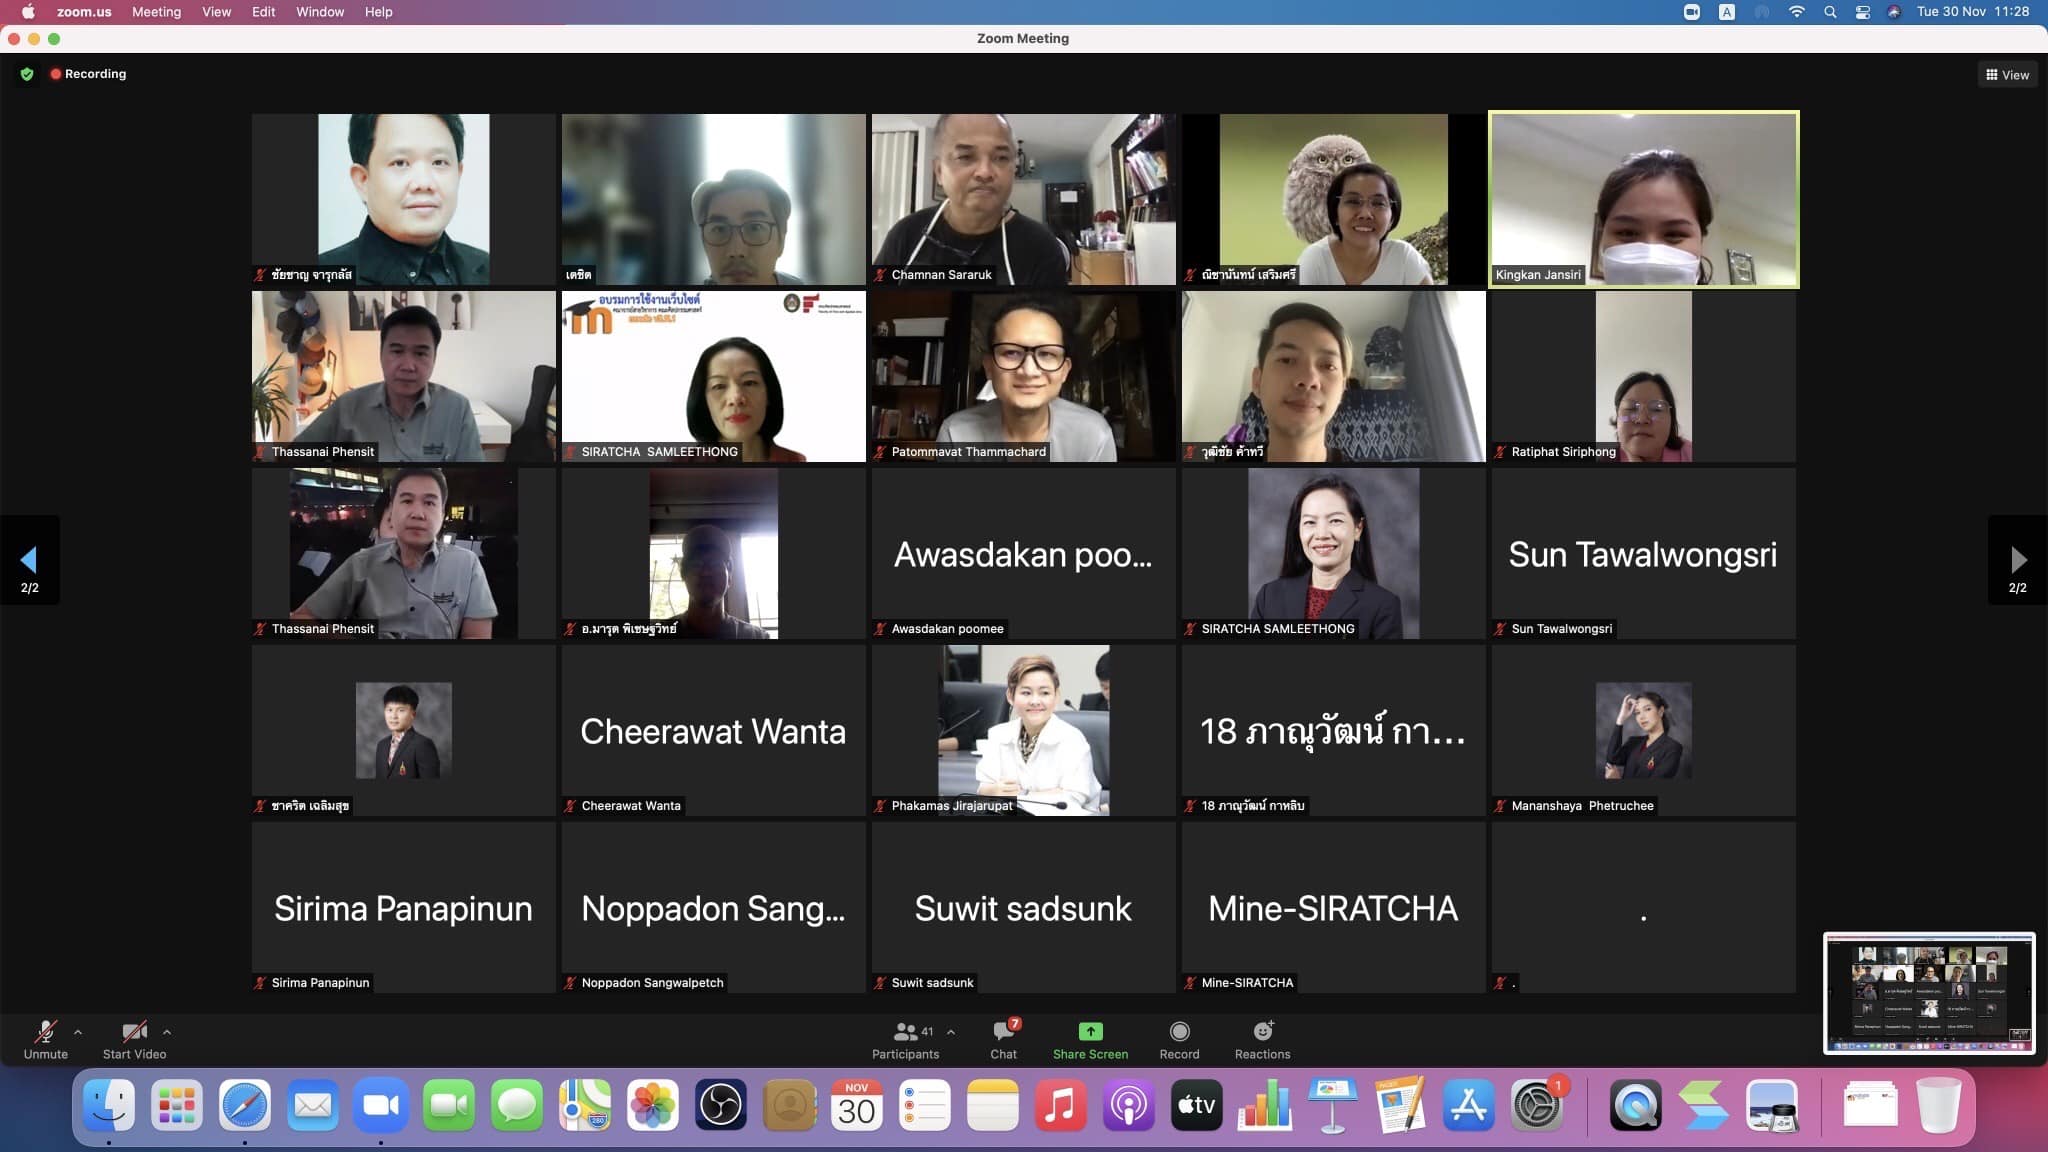Viewport: 2048px width, 1152px height.
Task: Open macOS Control Center toggles
Action: (x=1862, y=12)
